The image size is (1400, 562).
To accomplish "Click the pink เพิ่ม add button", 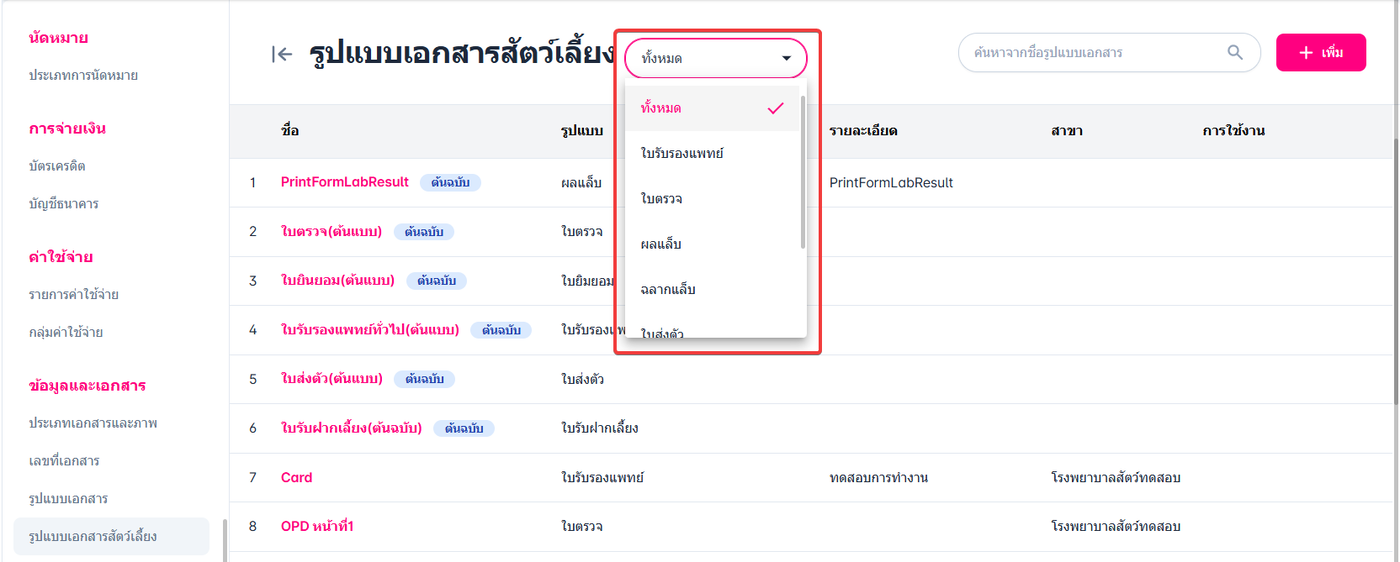I will [x=1320, y=53].
